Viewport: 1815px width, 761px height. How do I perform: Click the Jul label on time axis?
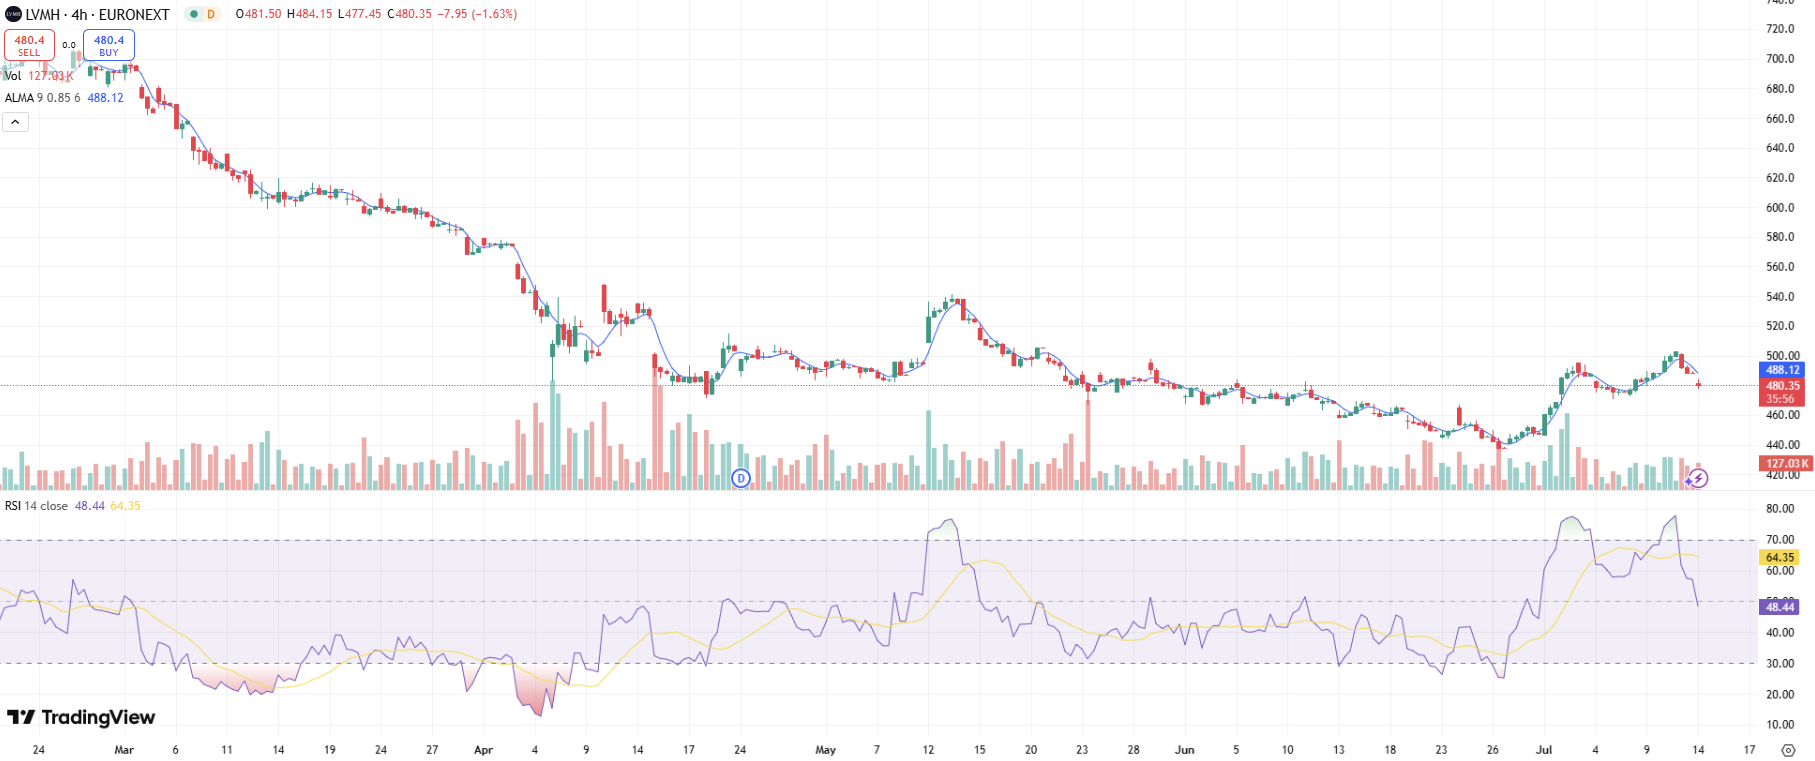[x=1544, y=750]
